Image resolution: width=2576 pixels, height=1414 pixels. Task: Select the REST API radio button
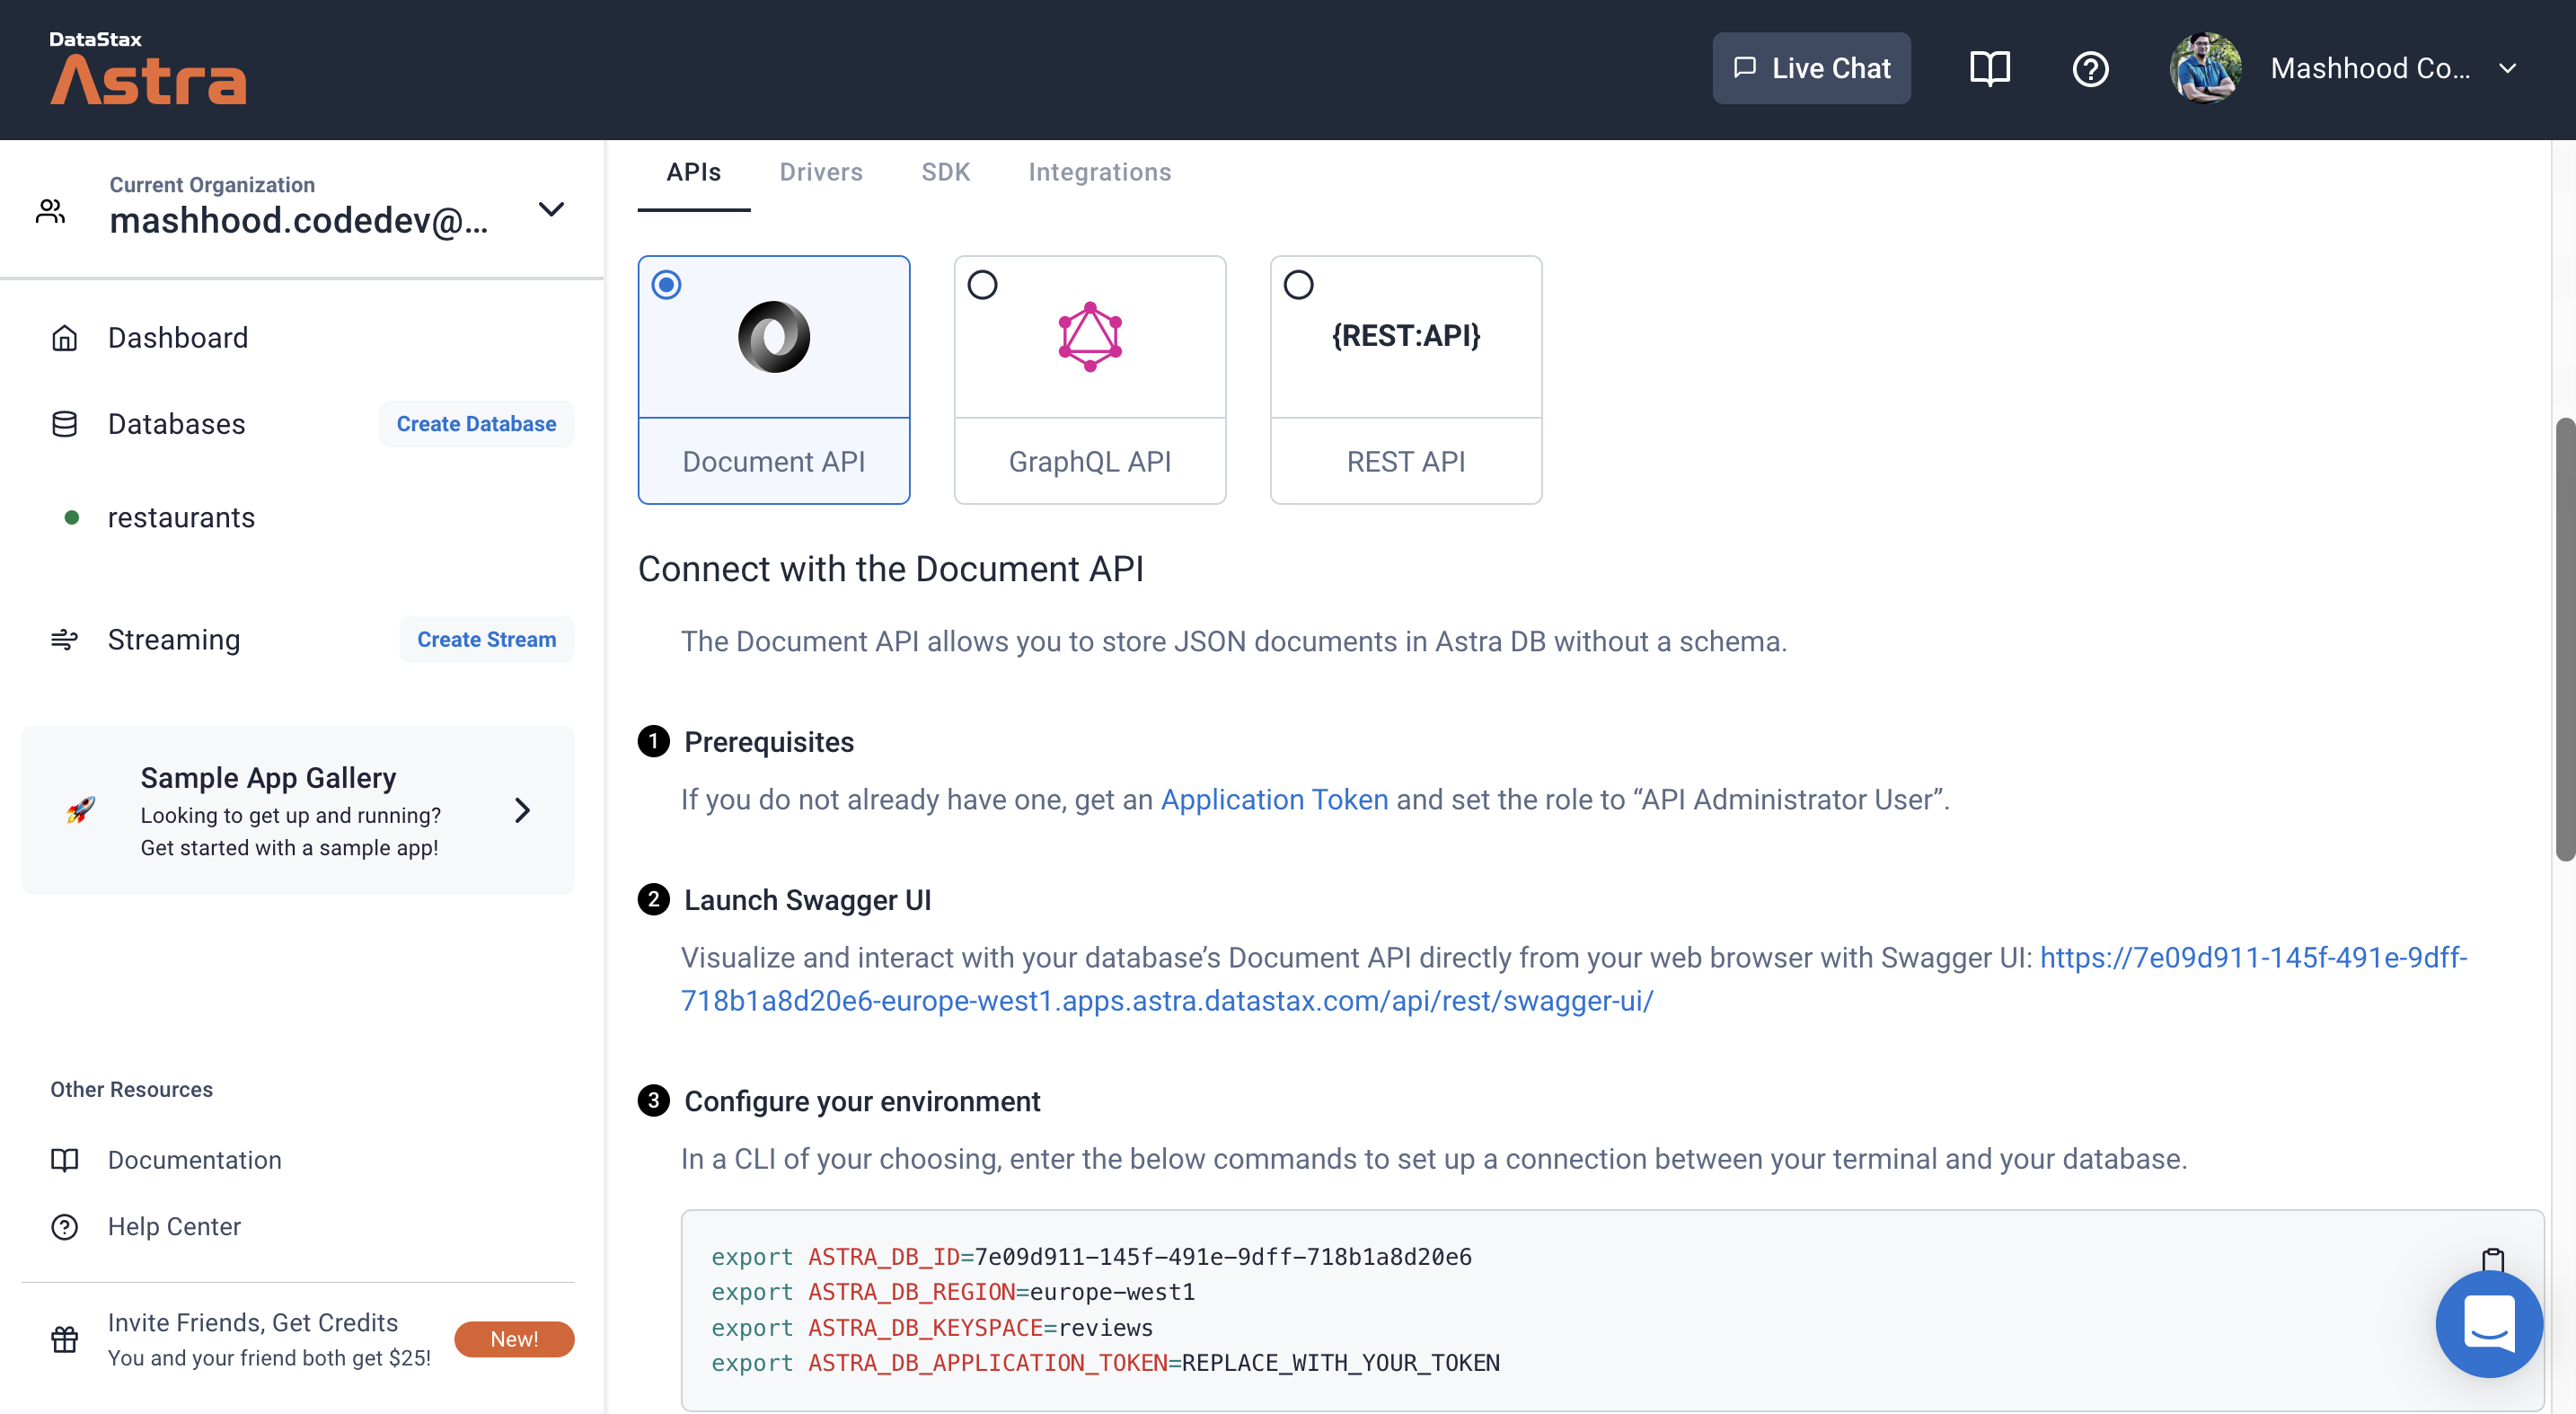click(x=1298, y=285)
